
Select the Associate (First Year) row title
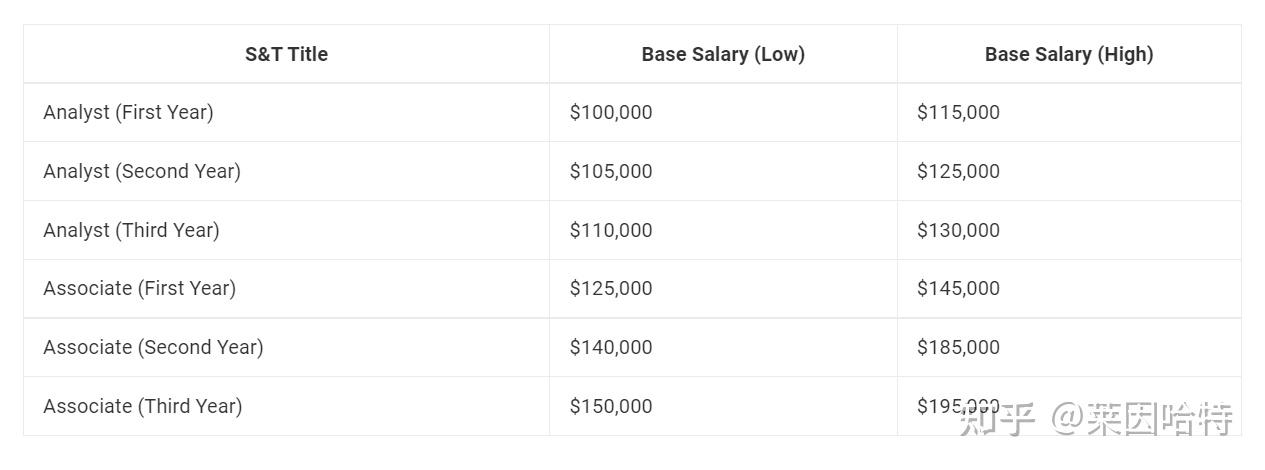coord(139,288)
